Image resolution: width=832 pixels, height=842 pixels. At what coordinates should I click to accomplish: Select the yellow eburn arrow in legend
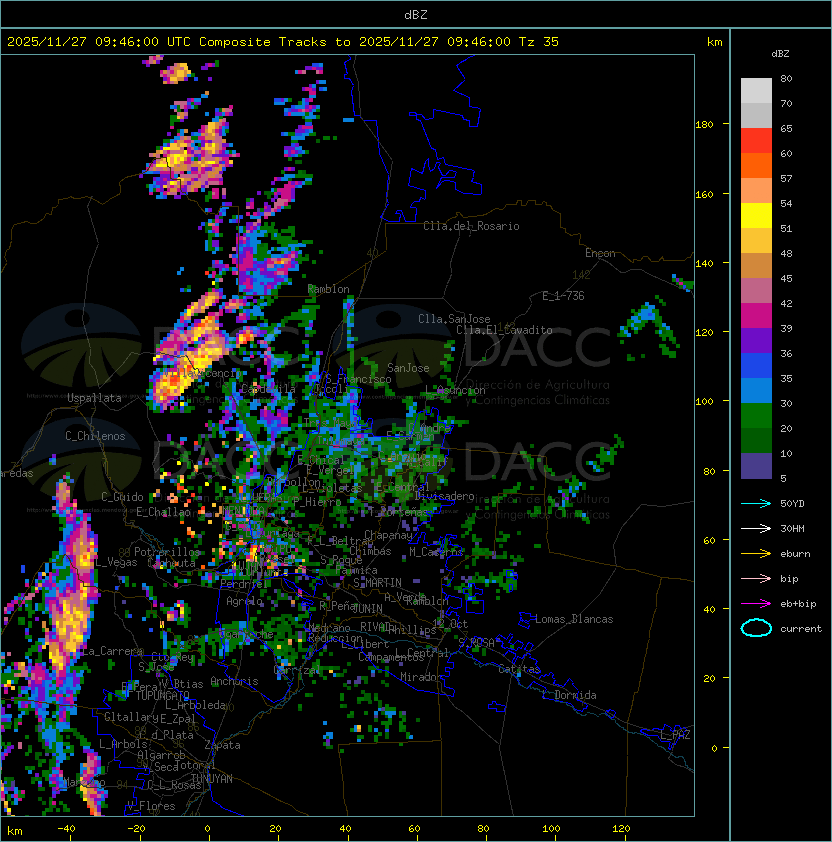coord(756,554)
